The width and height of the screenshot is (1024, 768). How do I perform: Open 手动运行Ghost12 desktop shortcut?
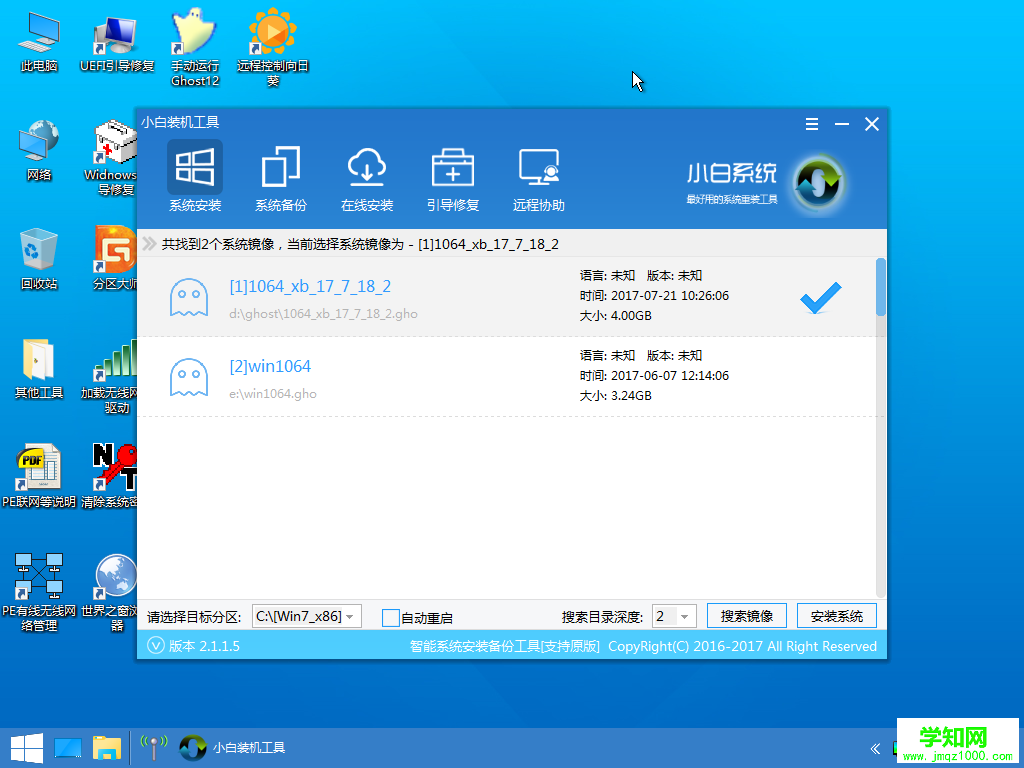(195, 48)
